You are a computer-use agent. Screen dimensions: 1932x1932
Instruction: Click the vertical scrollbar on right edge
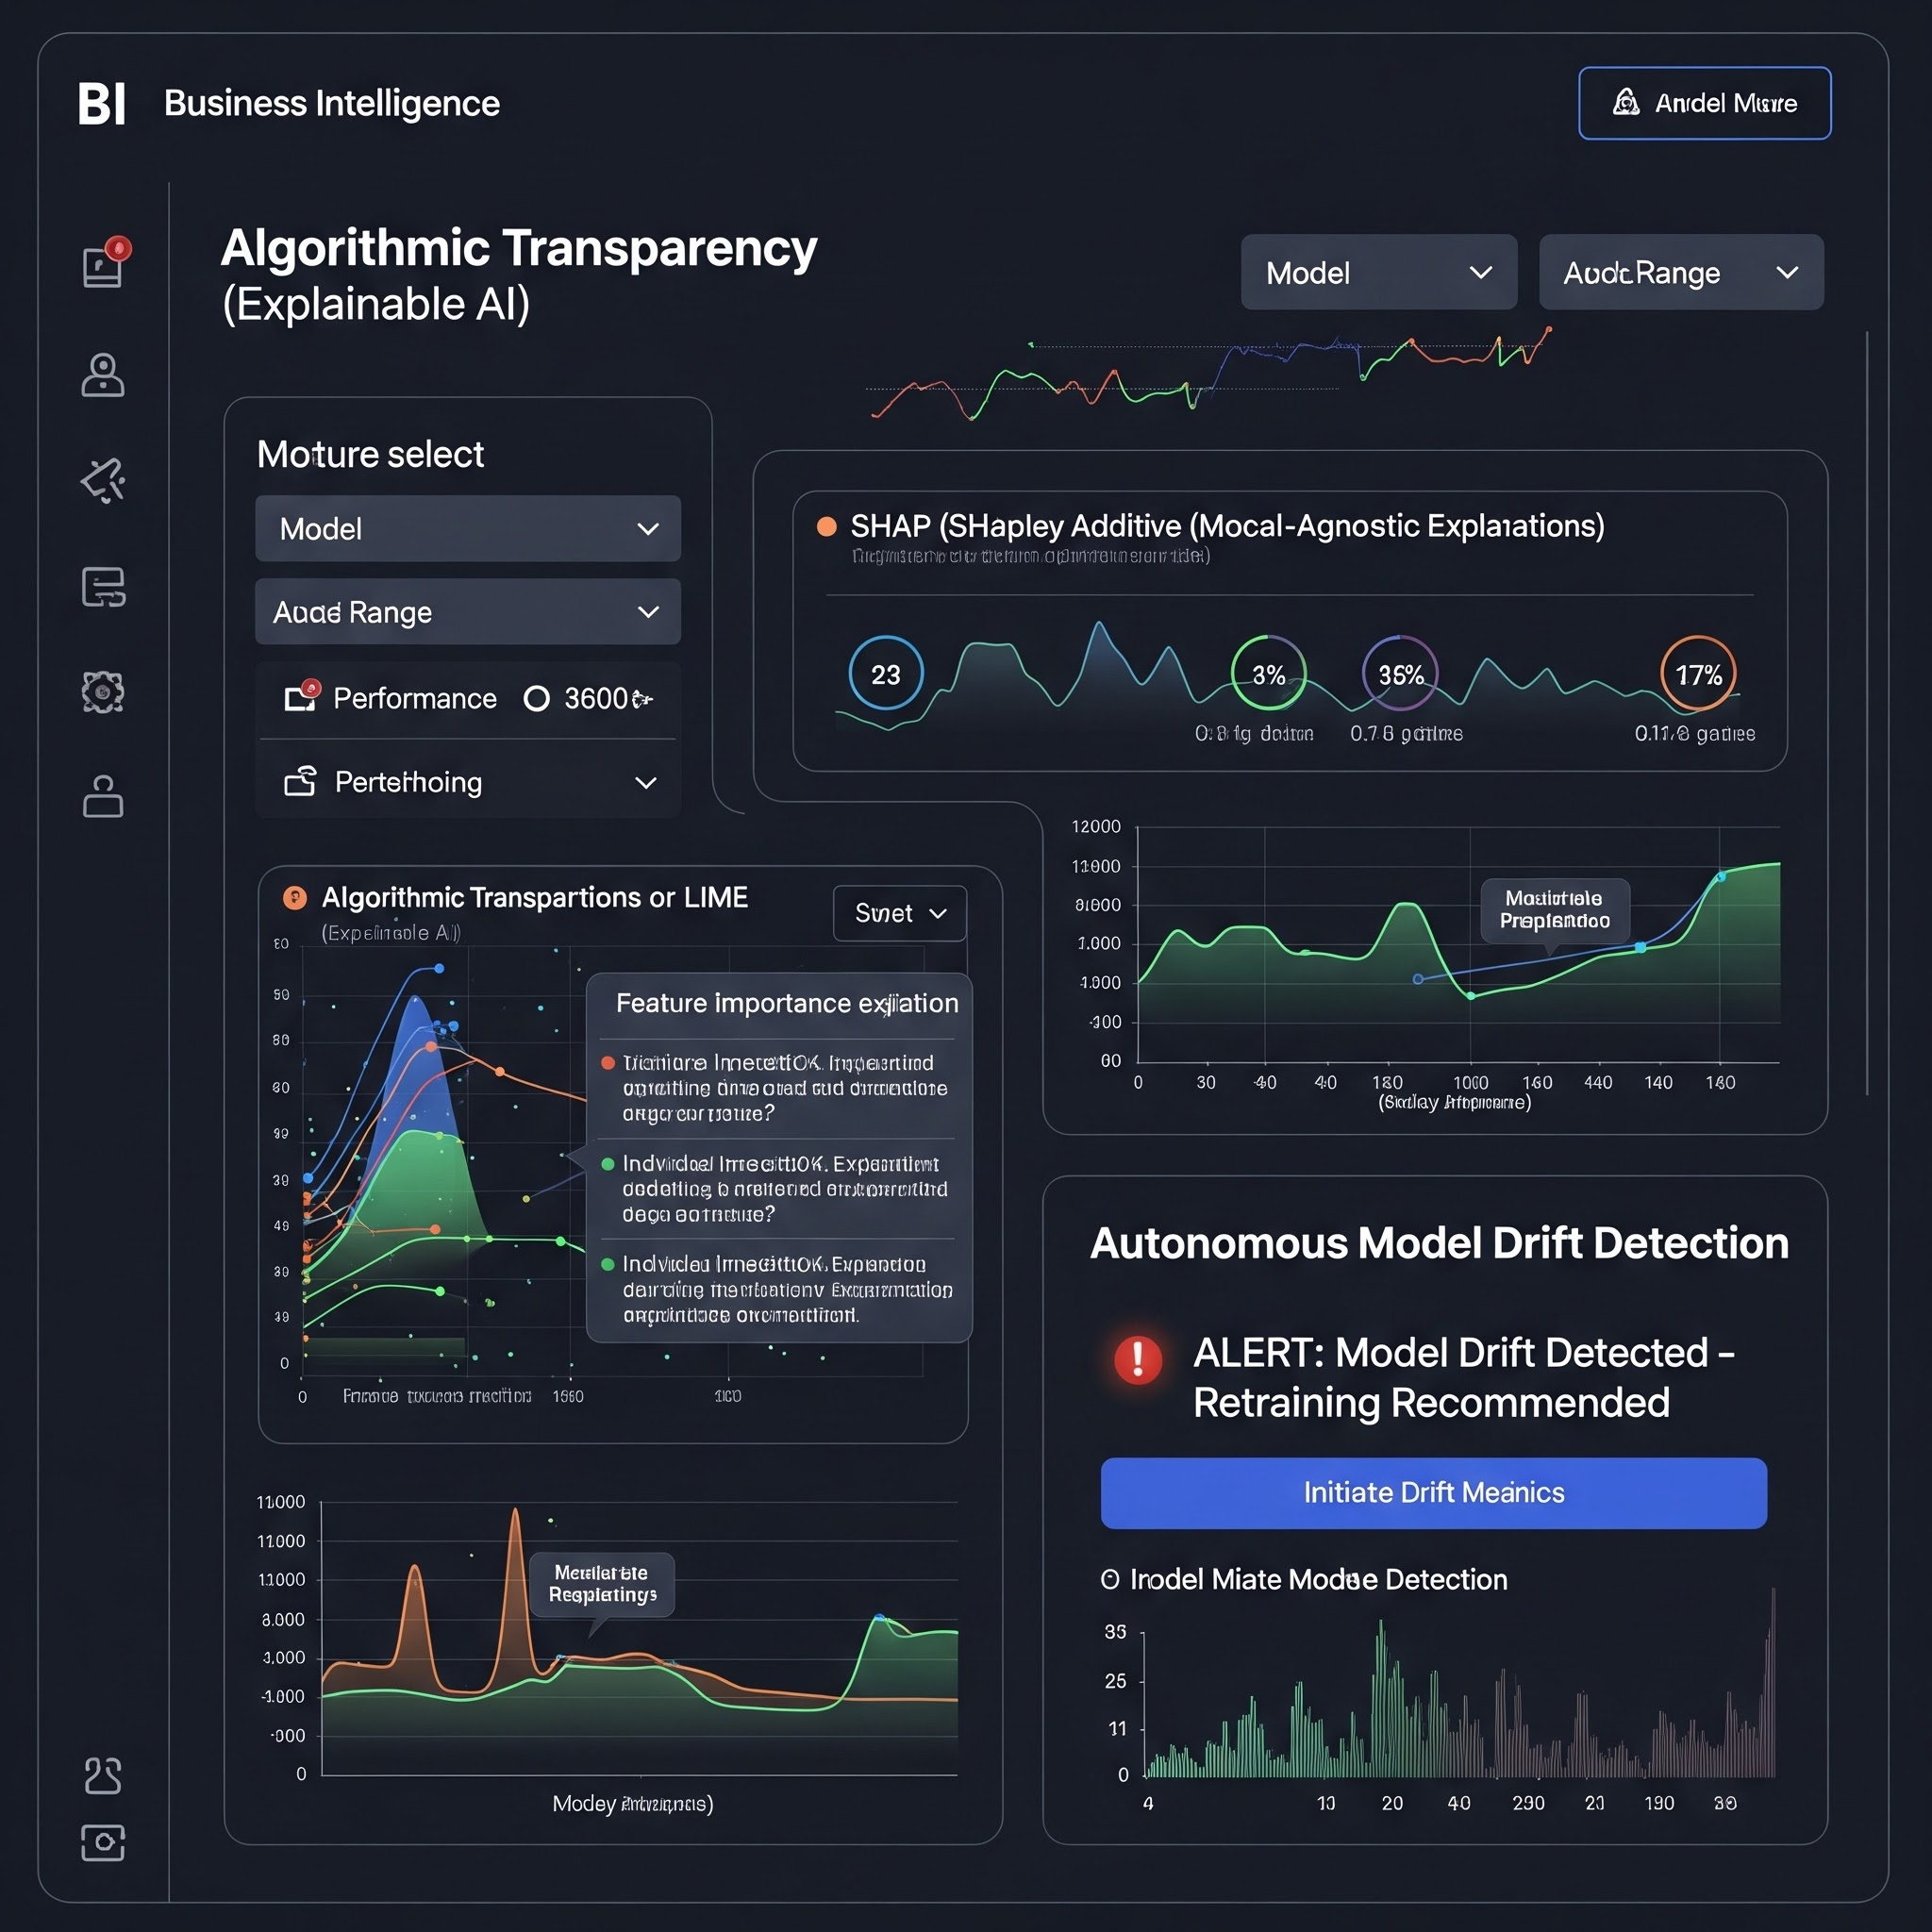[x=1866, y=712]
